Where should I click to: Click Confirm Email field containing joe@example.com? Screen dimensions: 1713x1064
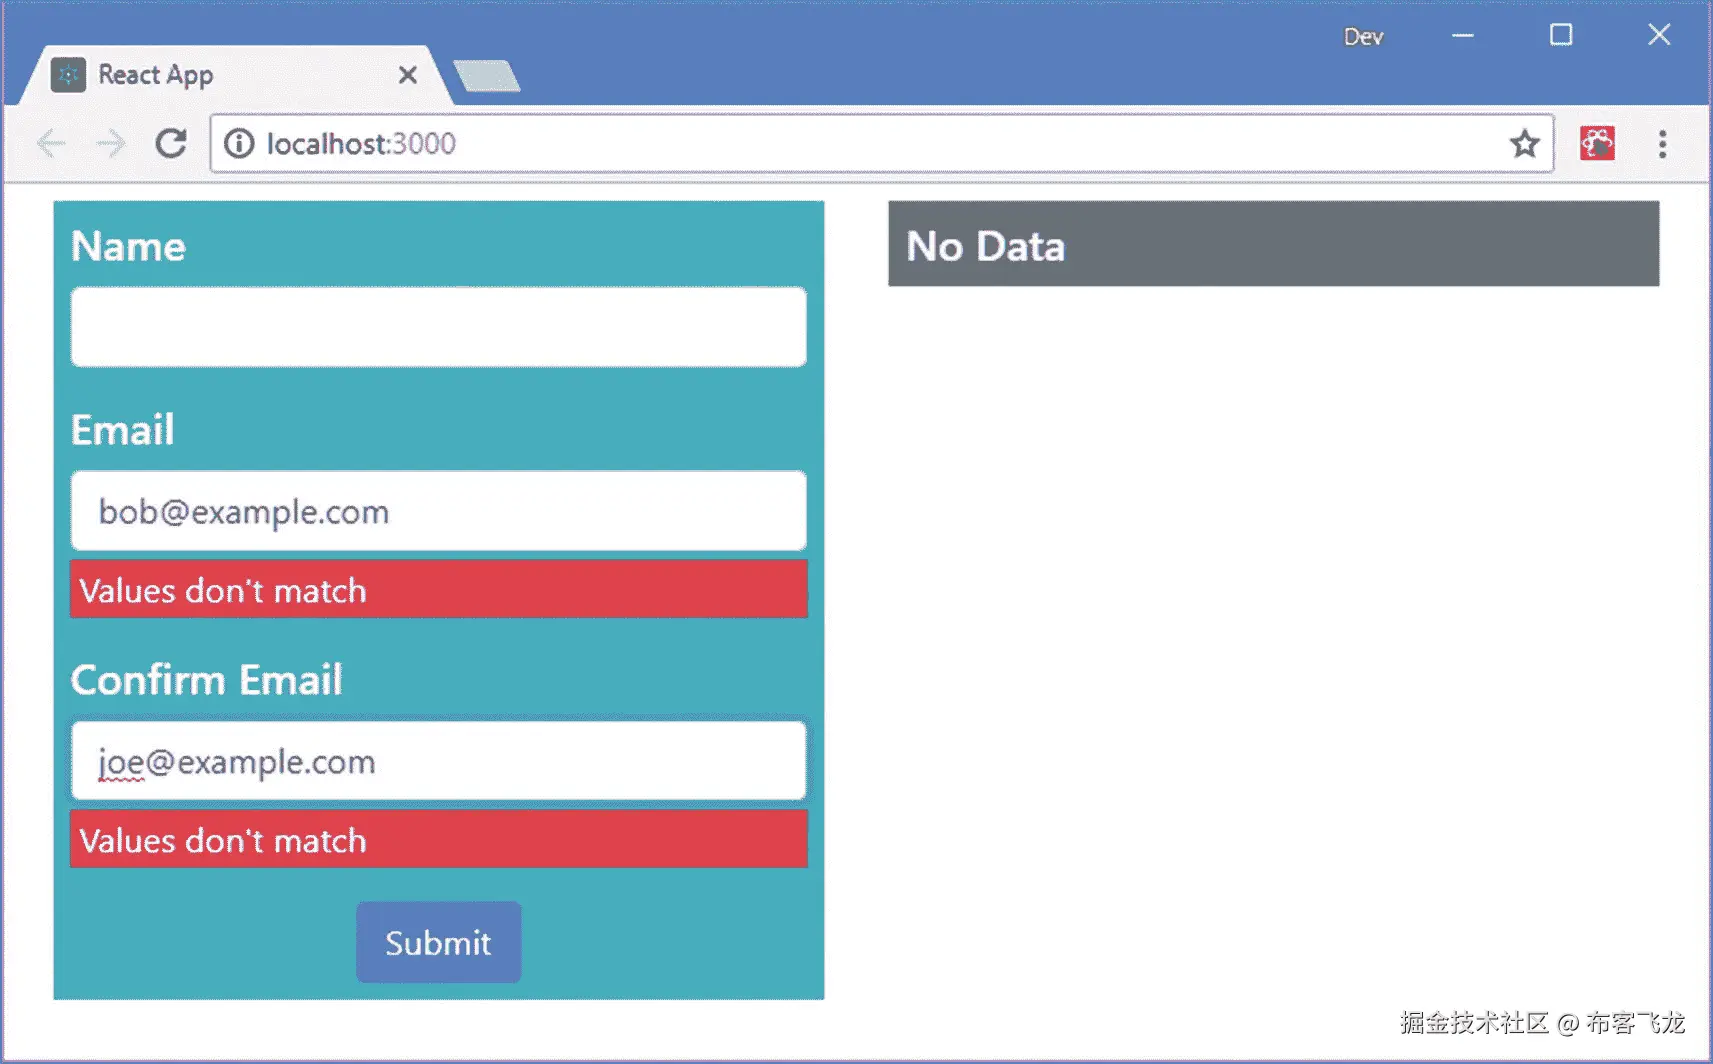coord(438,761)
